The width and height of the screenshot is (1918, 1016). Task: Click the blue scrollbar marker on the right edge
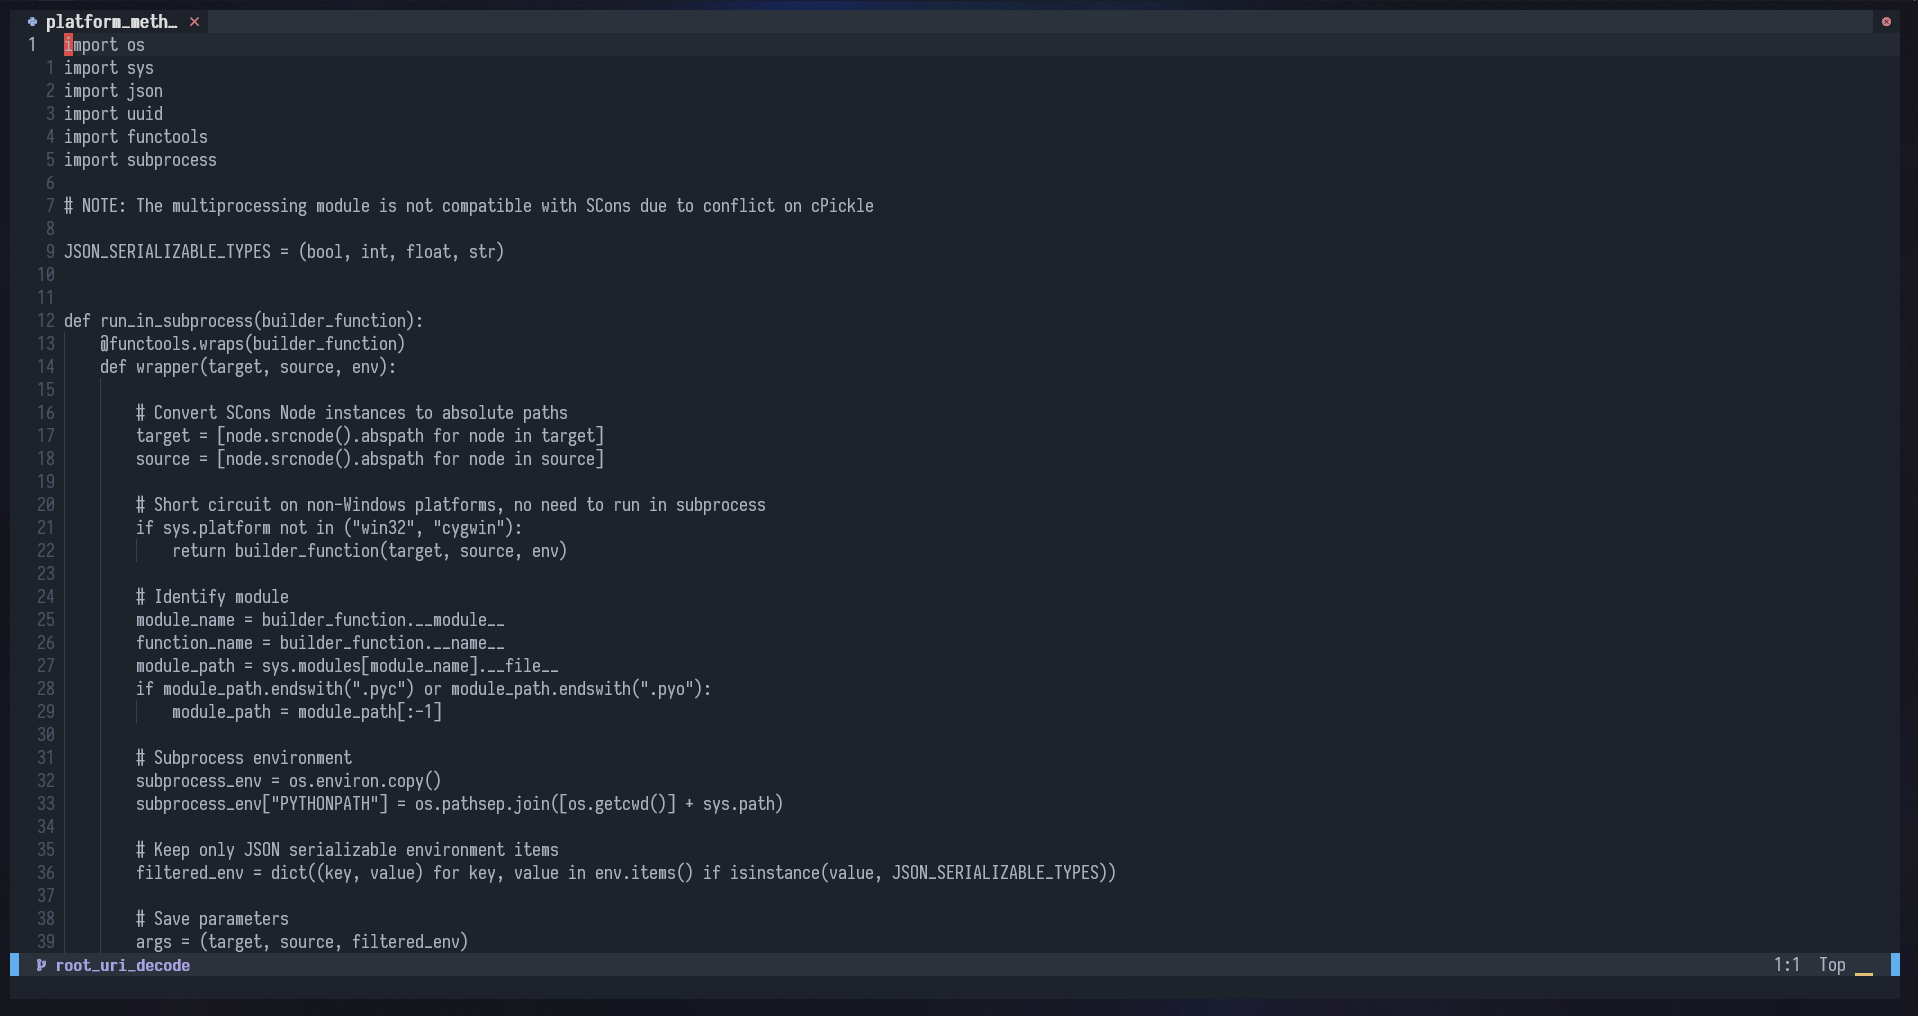tap(1895, 965)
